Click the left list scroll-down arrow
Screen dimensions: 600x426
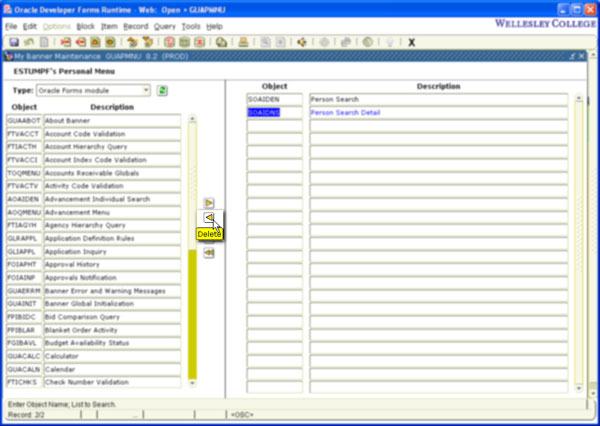click(192, 383)
